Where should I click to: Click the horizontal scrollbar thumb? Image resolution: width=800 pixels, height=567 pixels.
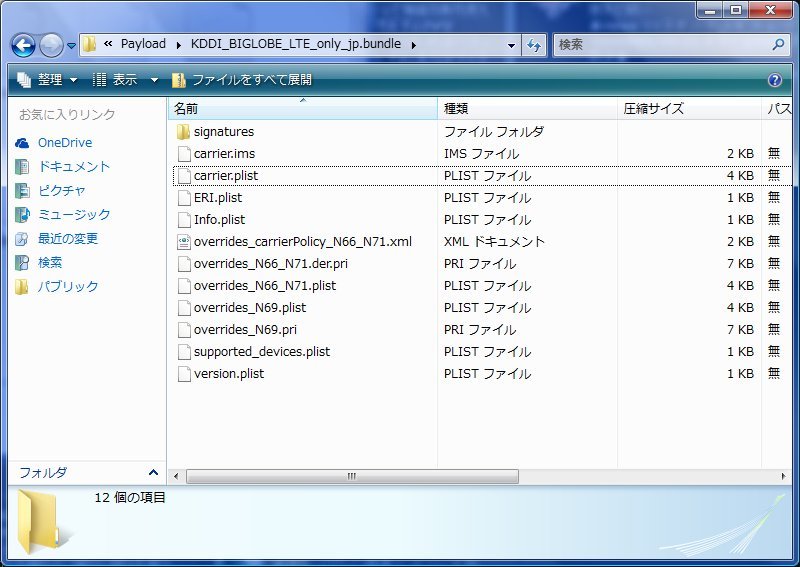click(x=350, y=476)
